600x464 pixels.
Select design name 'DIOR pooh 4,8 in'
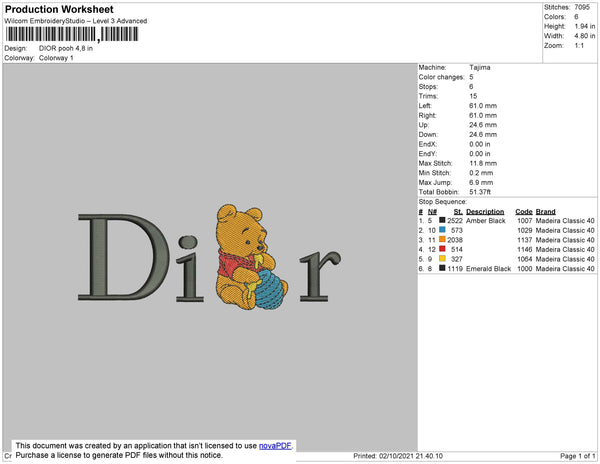66,48
